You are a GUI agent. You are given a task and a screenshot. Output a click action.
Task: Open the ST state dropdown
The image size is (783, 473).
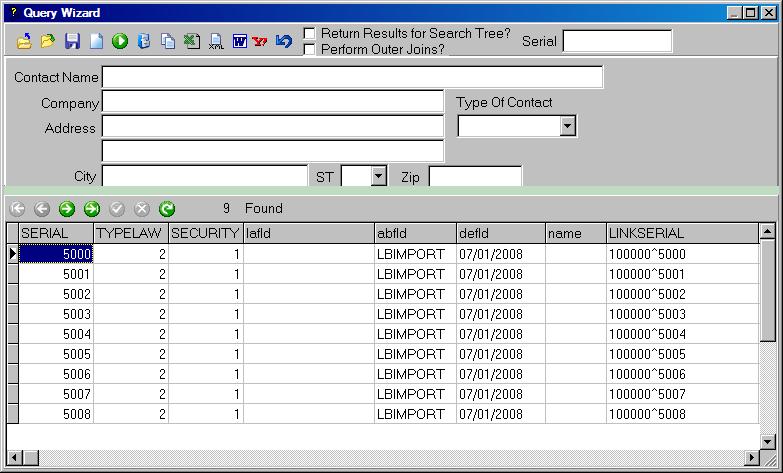(379, 176)
